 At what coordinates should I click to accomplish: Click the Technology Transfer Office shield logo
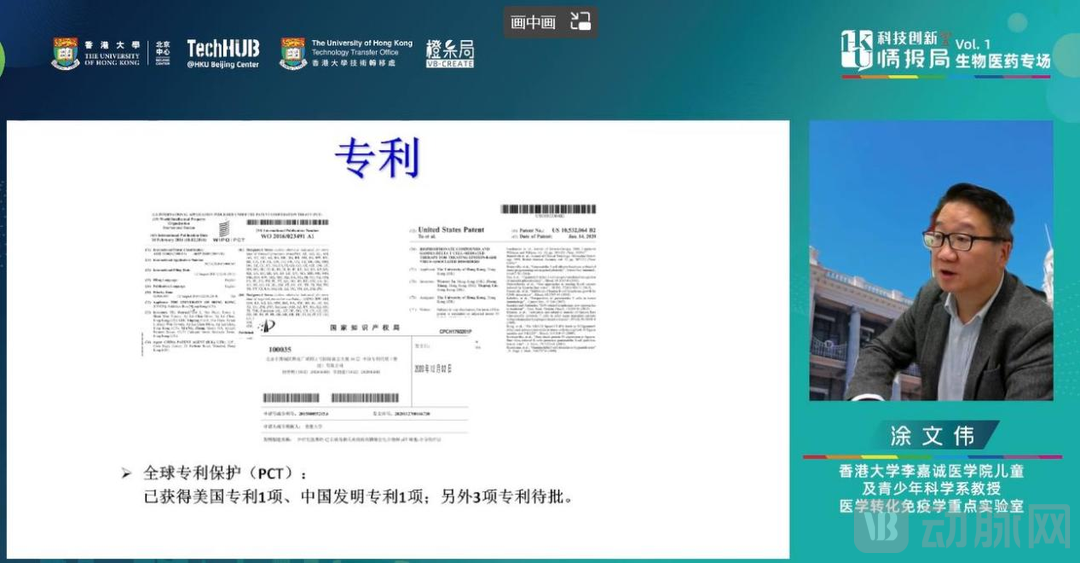[x=293, y=53]
